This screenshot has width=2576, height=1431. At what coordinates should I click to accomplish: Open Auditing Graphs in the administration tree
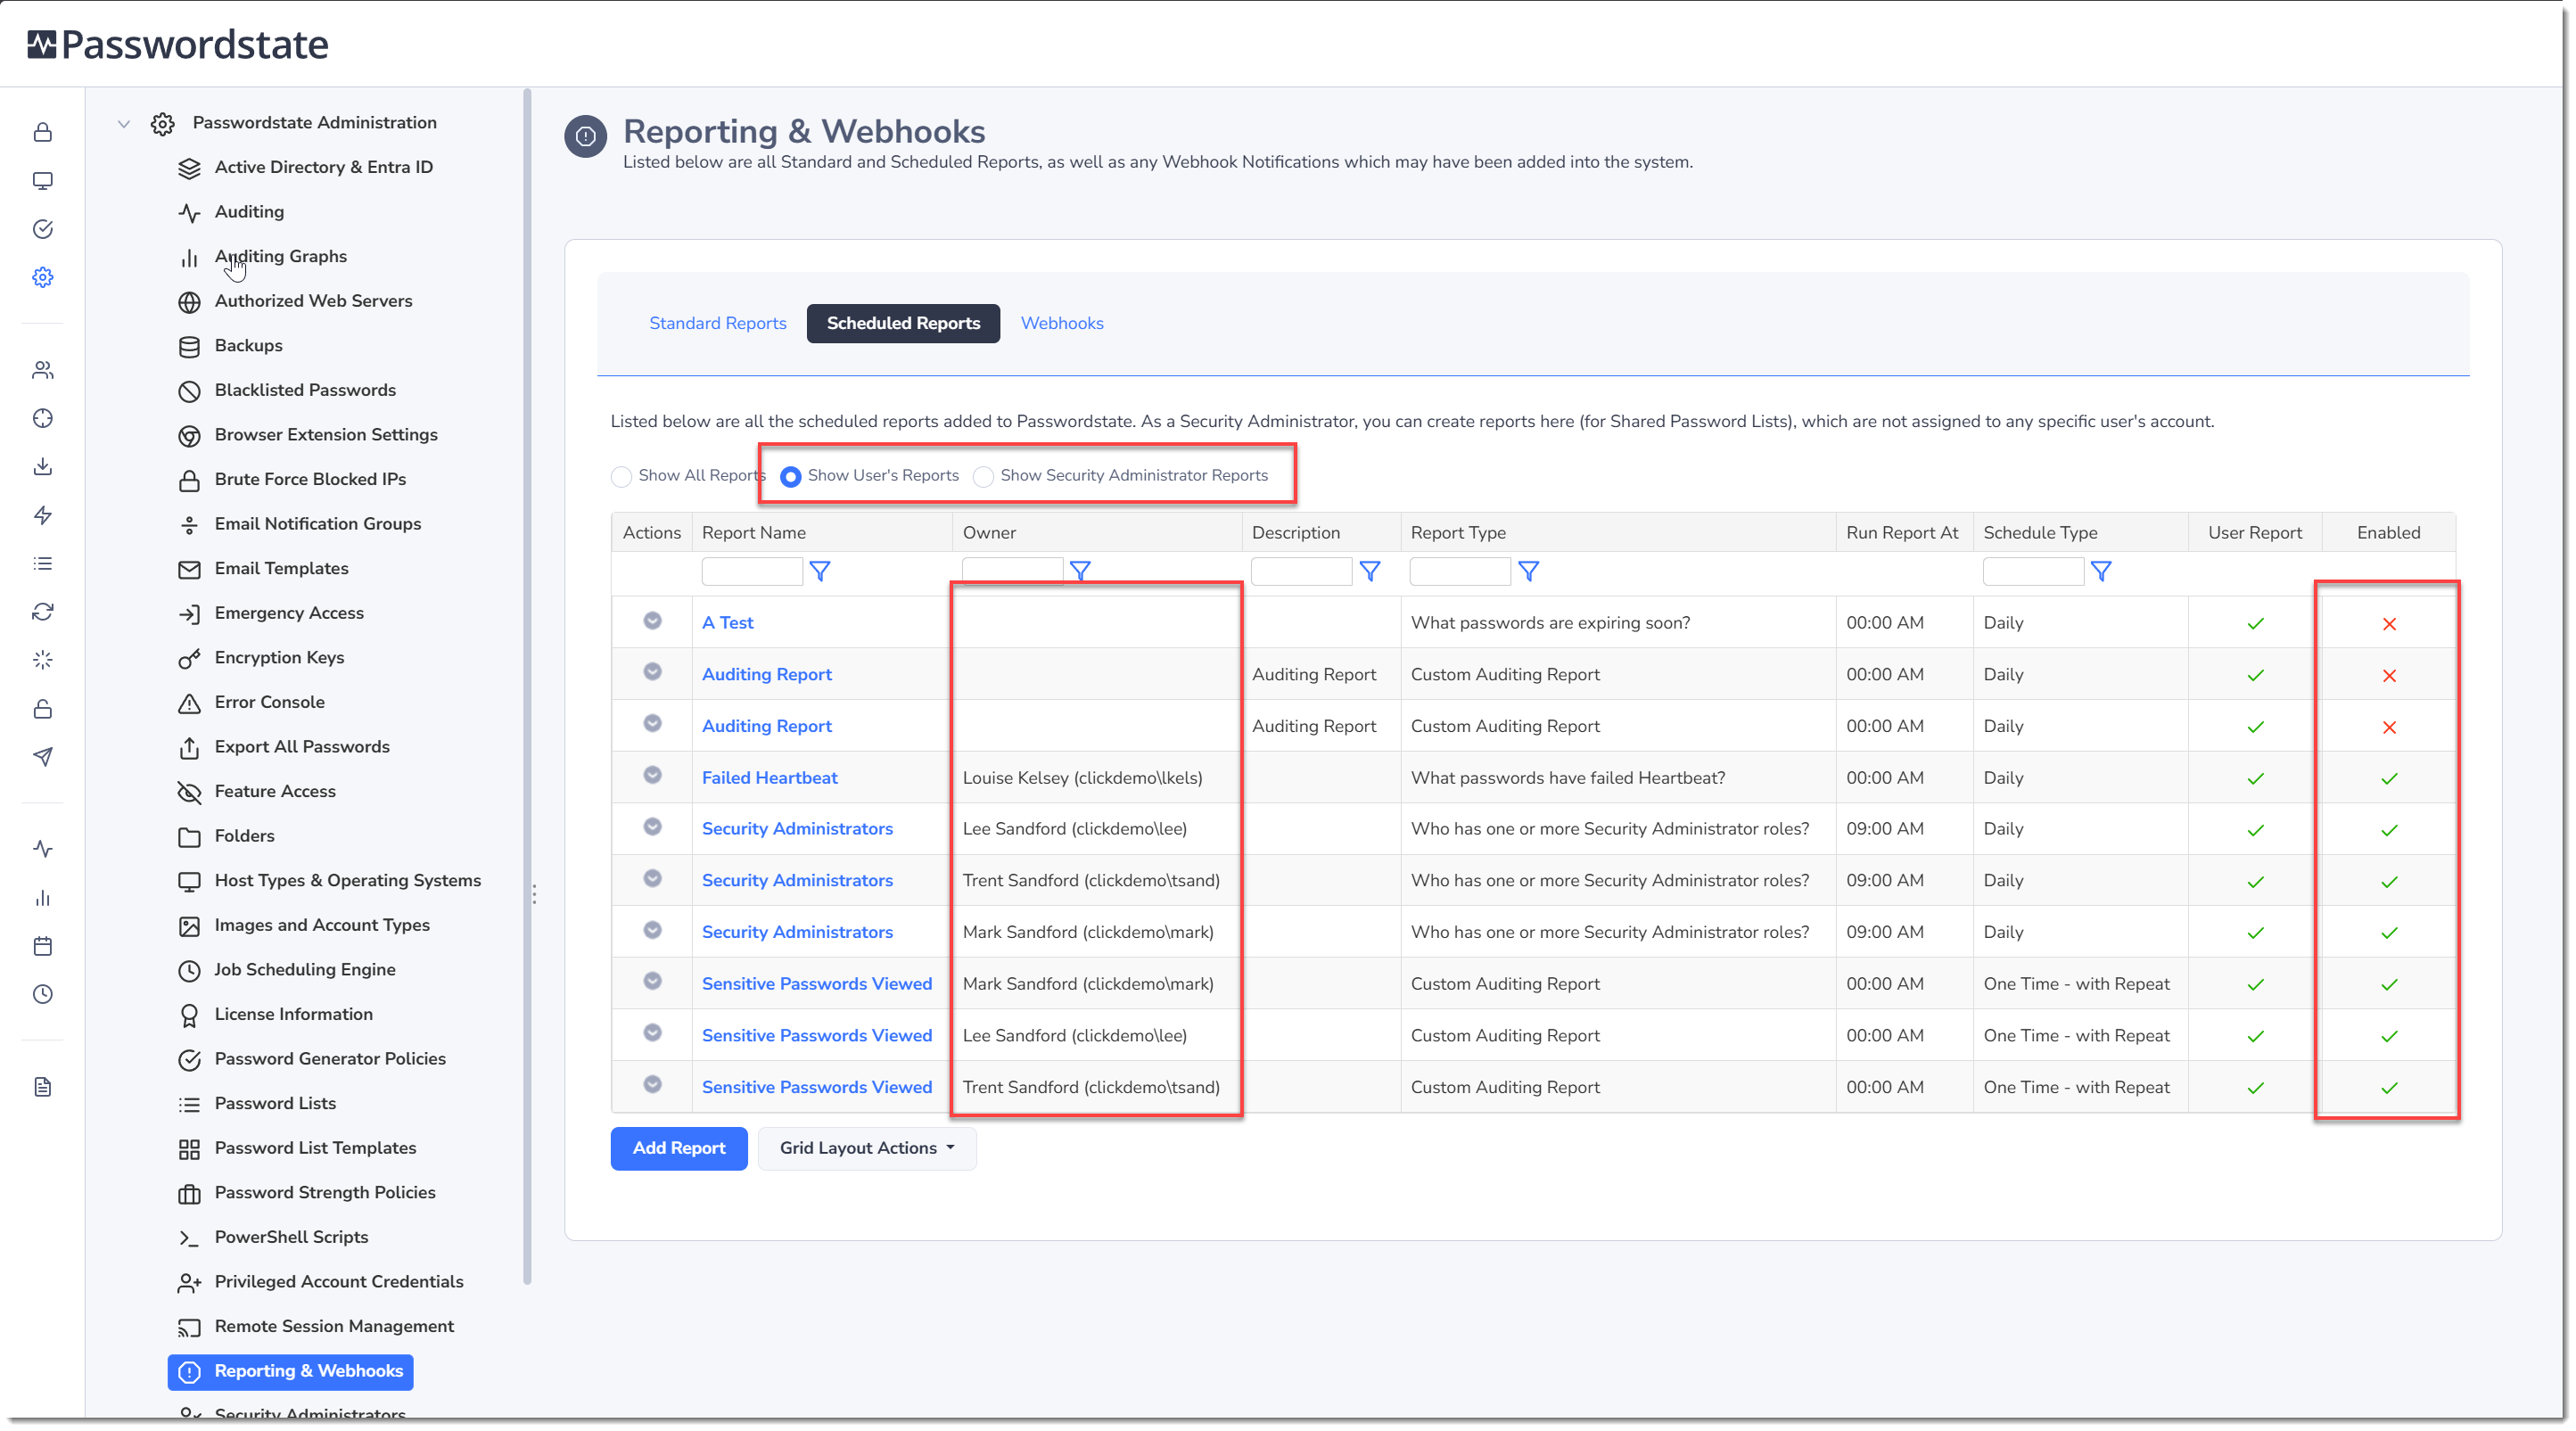click(x=280, y=256)
